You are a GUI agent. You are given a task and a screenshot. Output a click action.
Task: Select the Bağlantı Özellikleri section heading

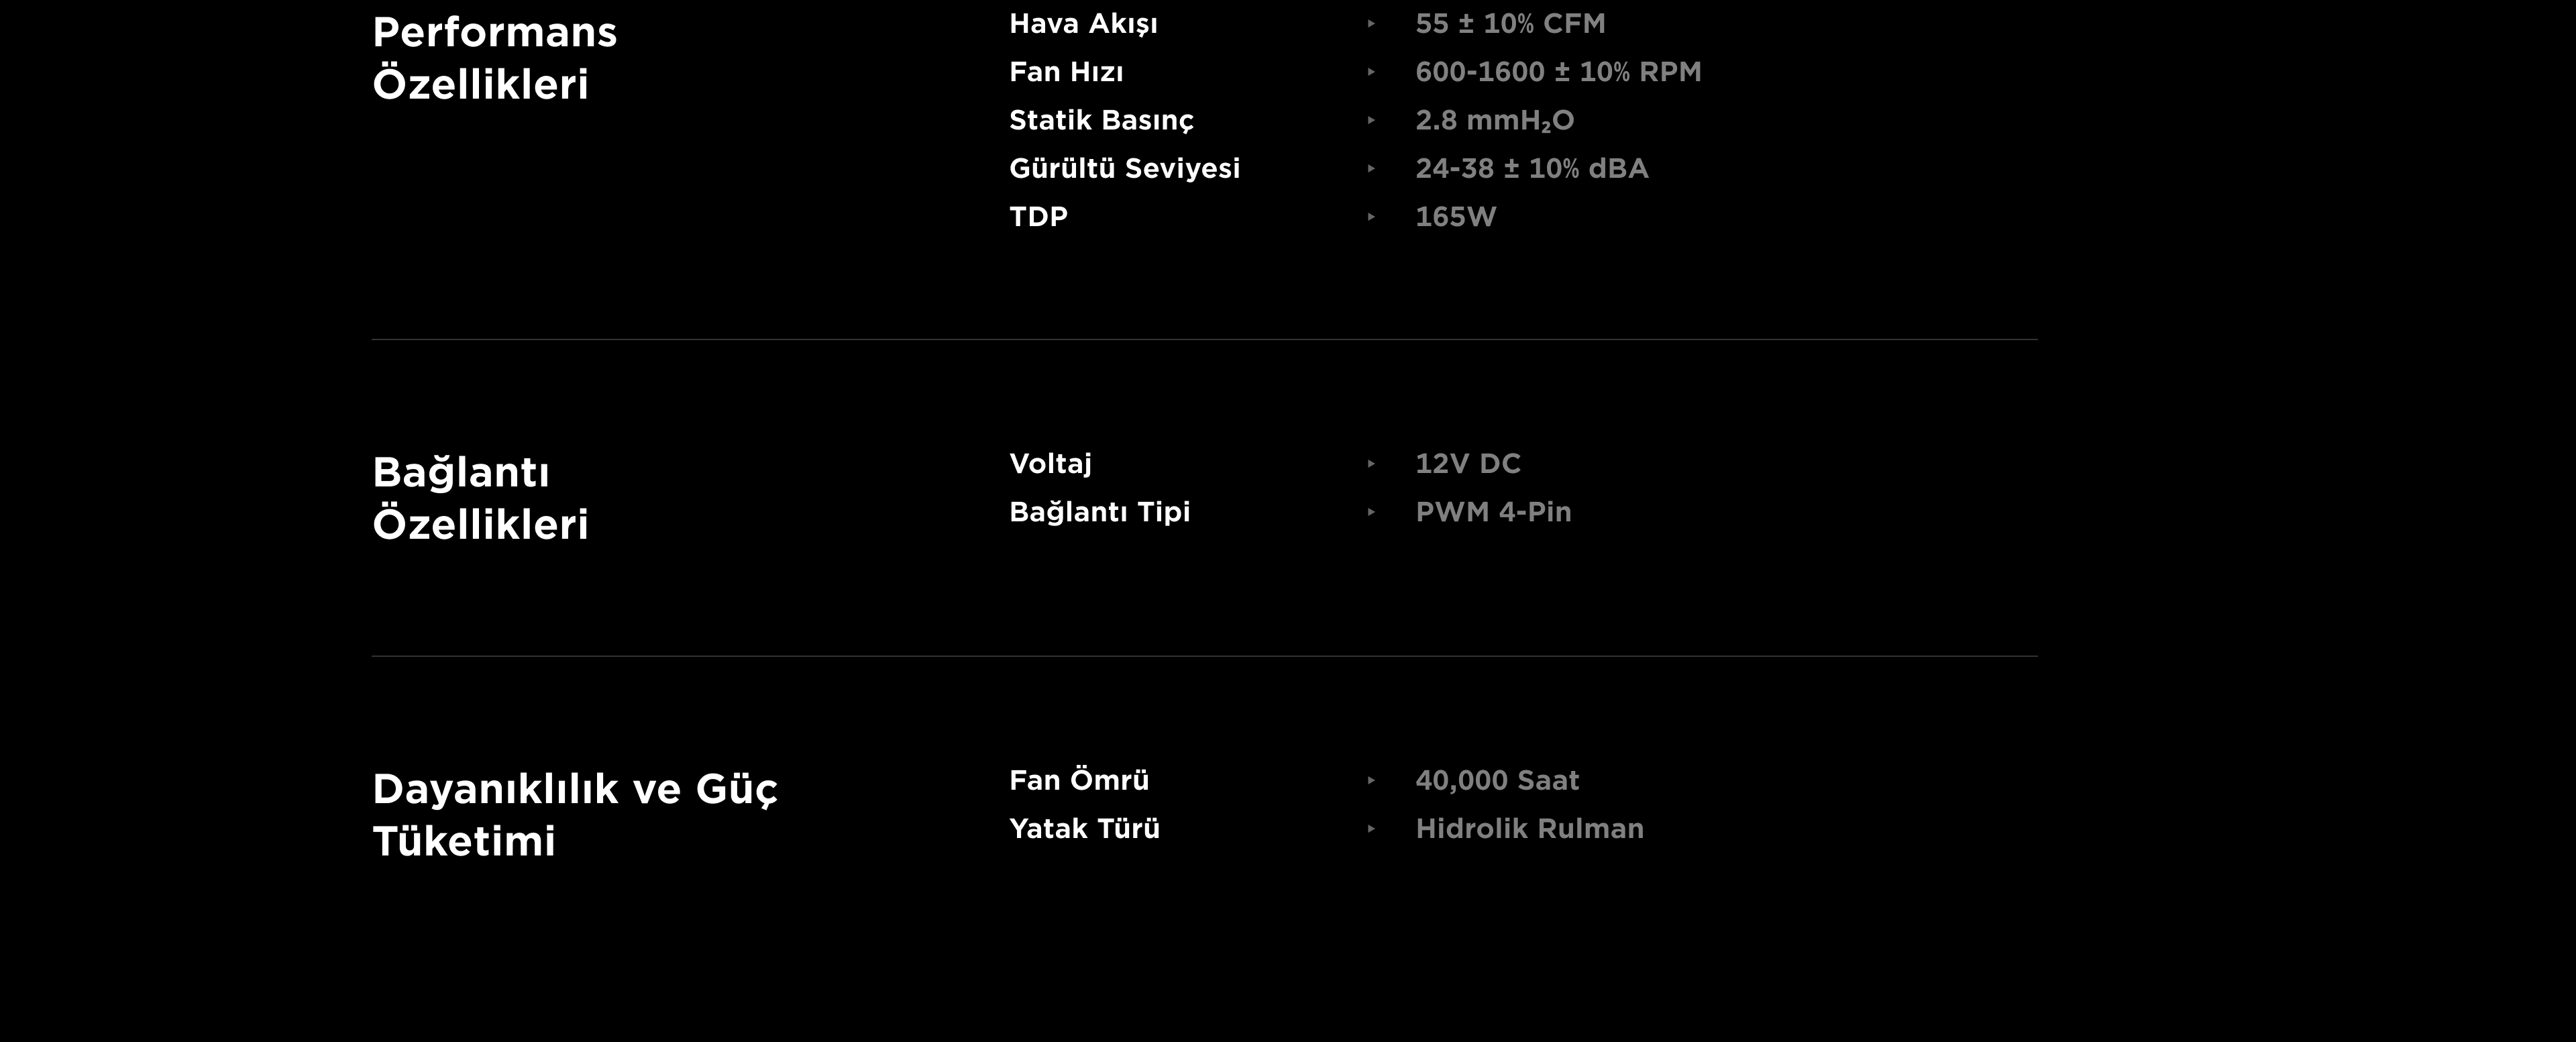[480, 498]
